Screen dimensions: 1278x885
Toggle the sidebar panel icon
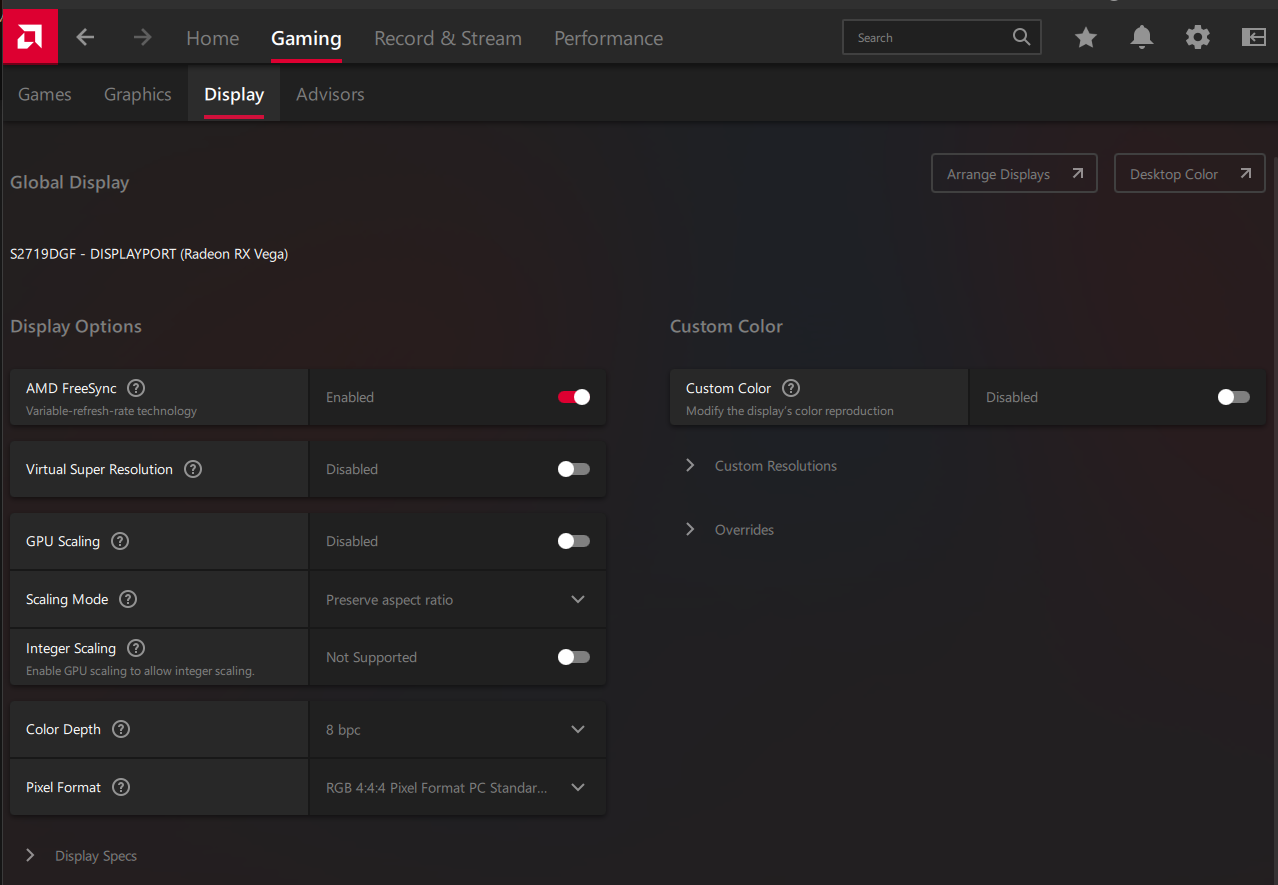(x=1254, y=38)
